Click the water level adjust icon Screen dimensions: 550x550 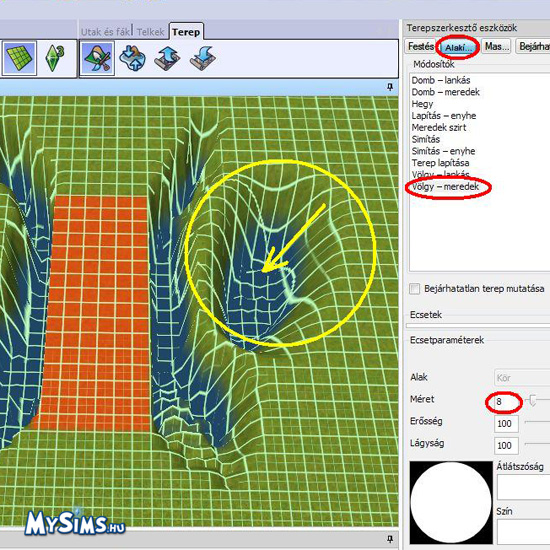pos(132,58)
